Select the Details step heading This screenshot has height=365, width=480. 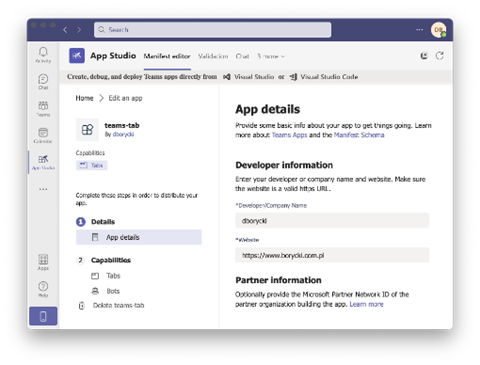[x=103, y=222]
